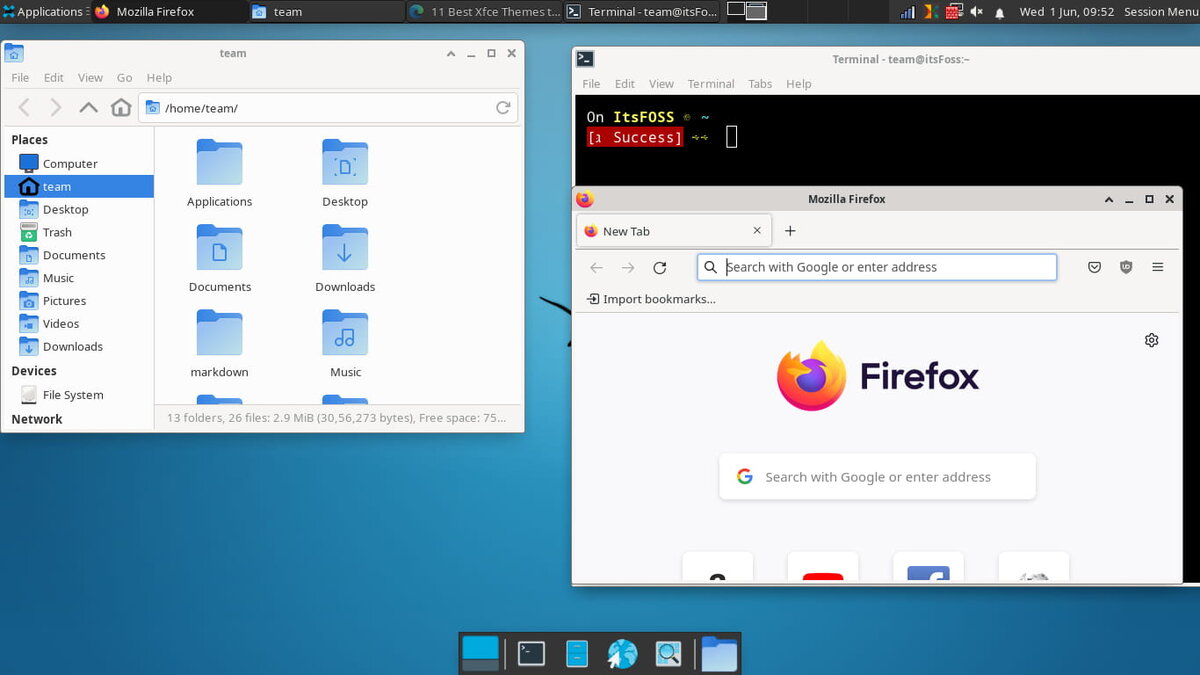Click Show Desktop icon in dock

click(x=480, y=654)
